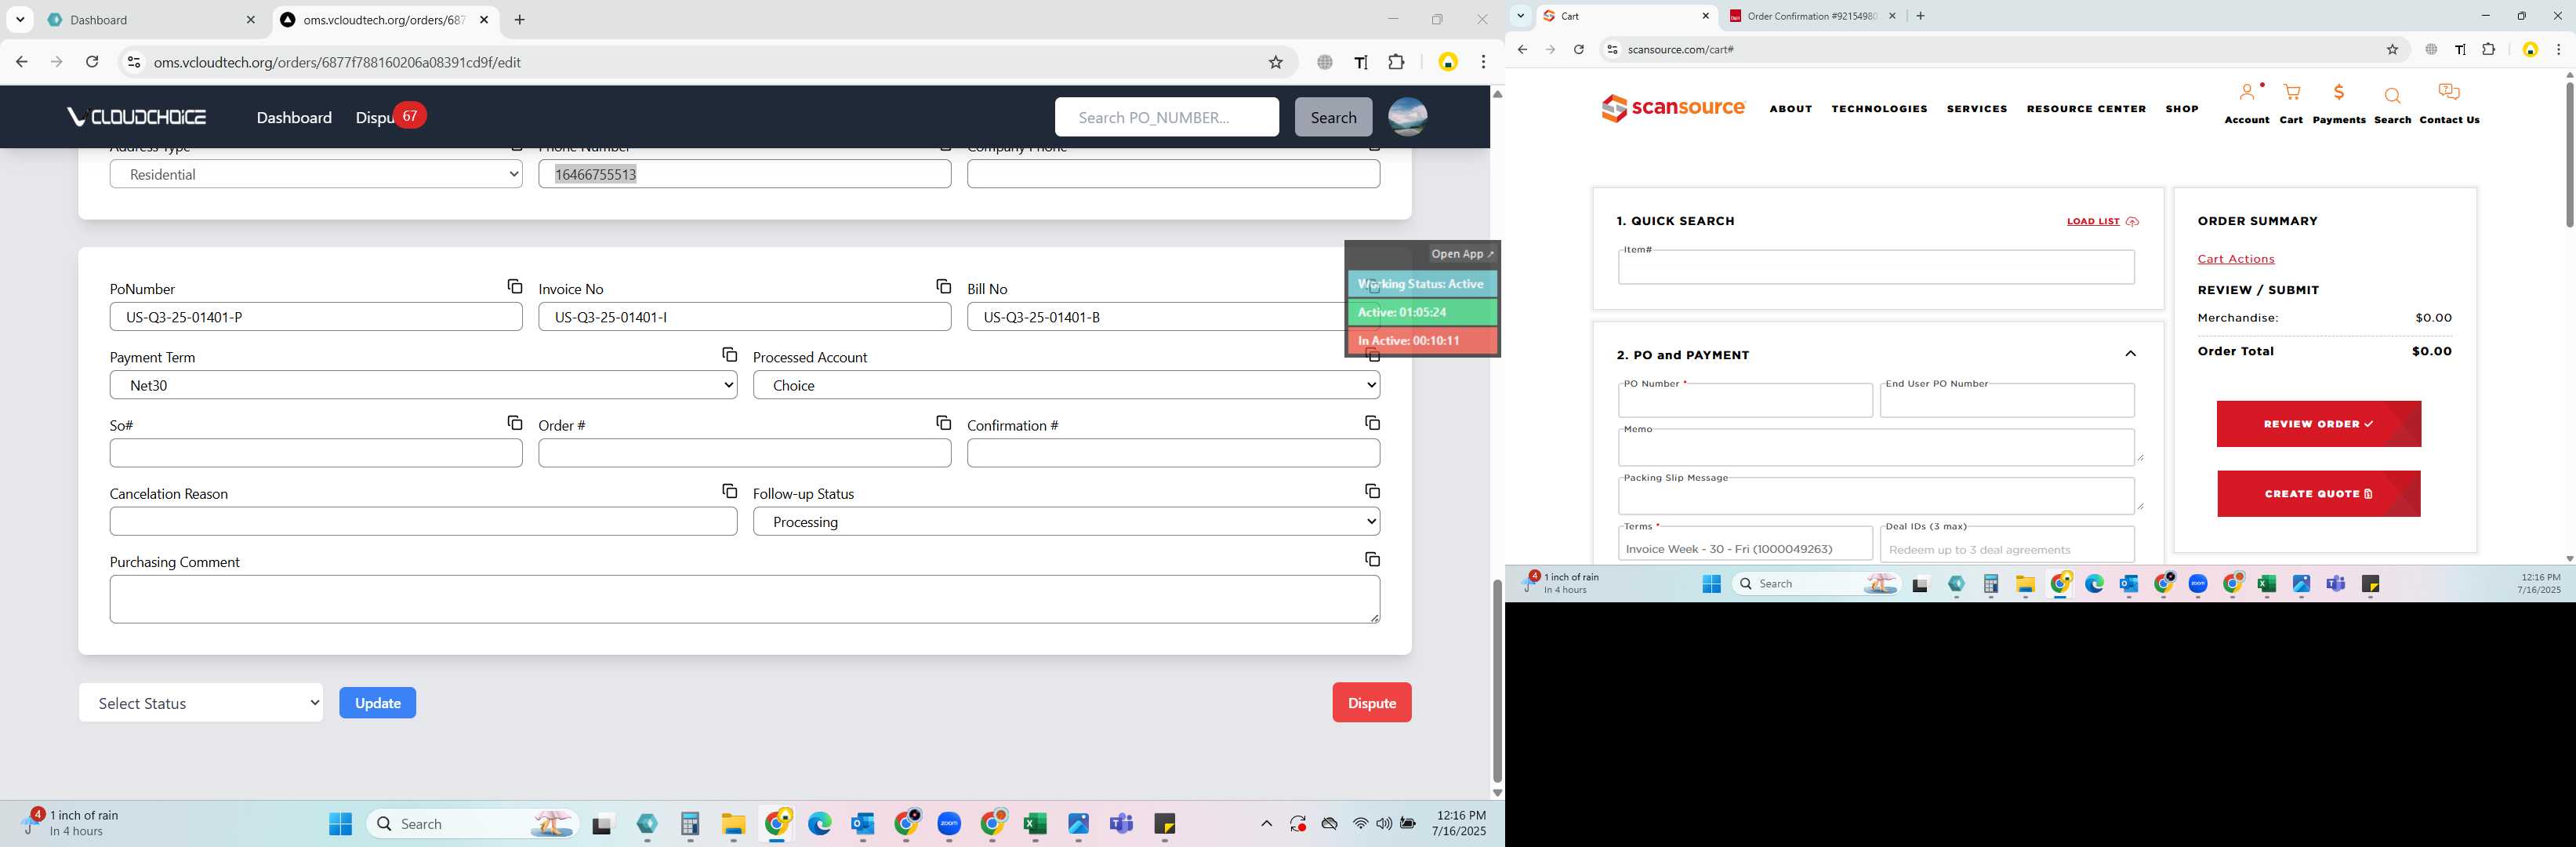Switch to Order Confirmation browser tab
The image size is (2576, 847).
(1812, 16)
